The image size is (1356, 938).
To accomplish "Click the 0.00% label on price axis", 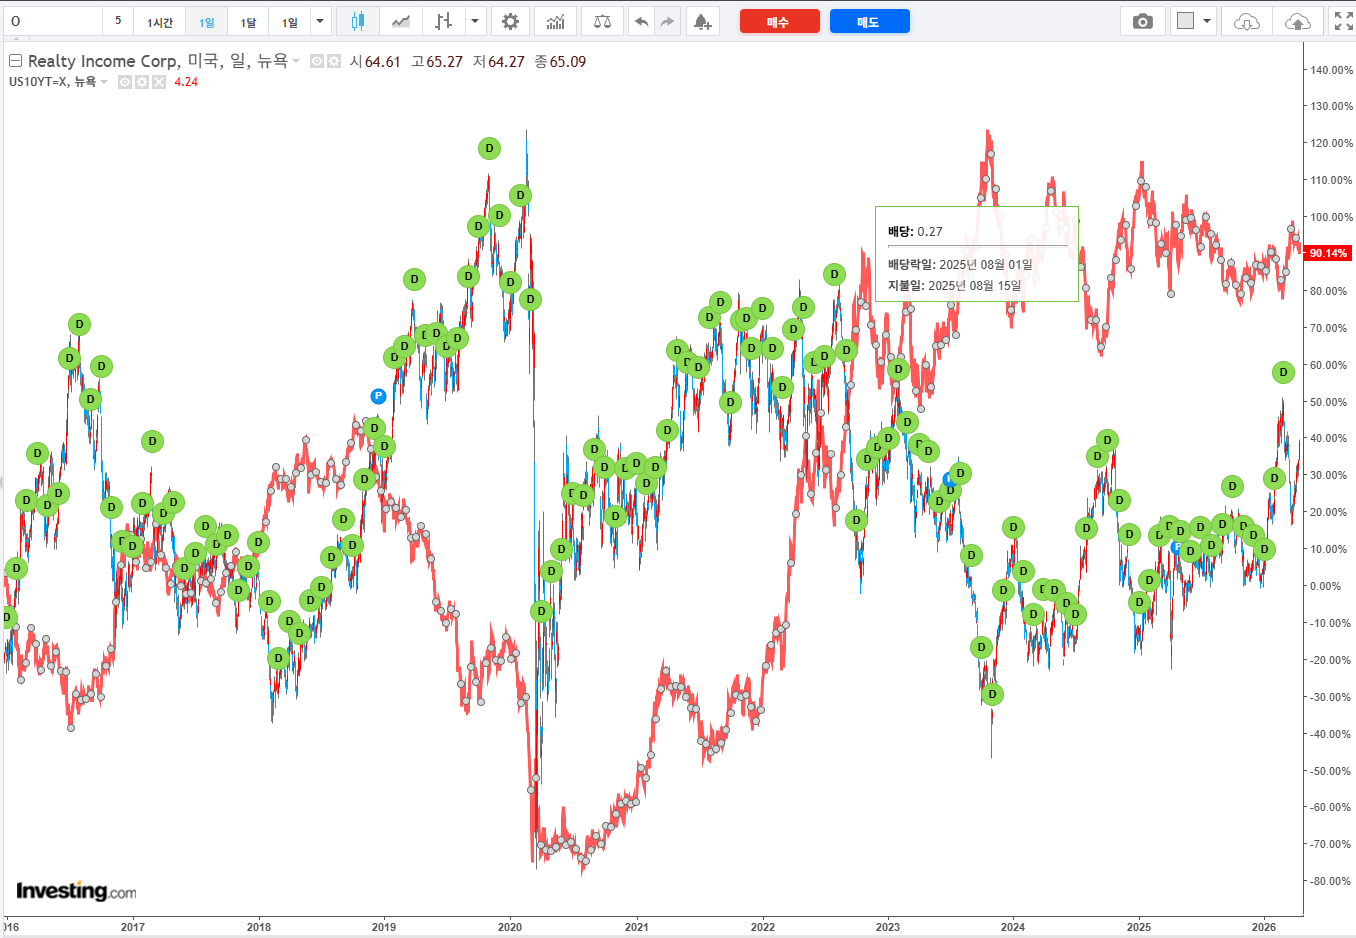I will tap(1326, 586).
